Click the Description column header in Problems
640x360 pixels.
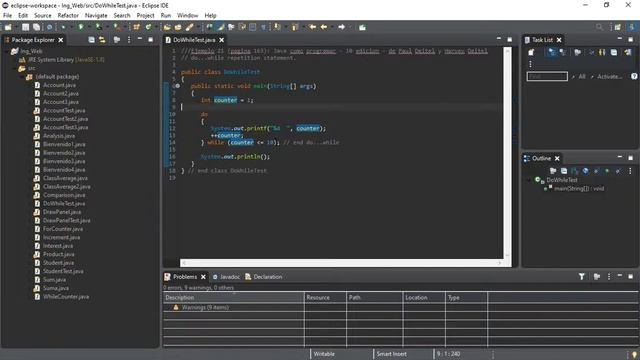point(233,298)
